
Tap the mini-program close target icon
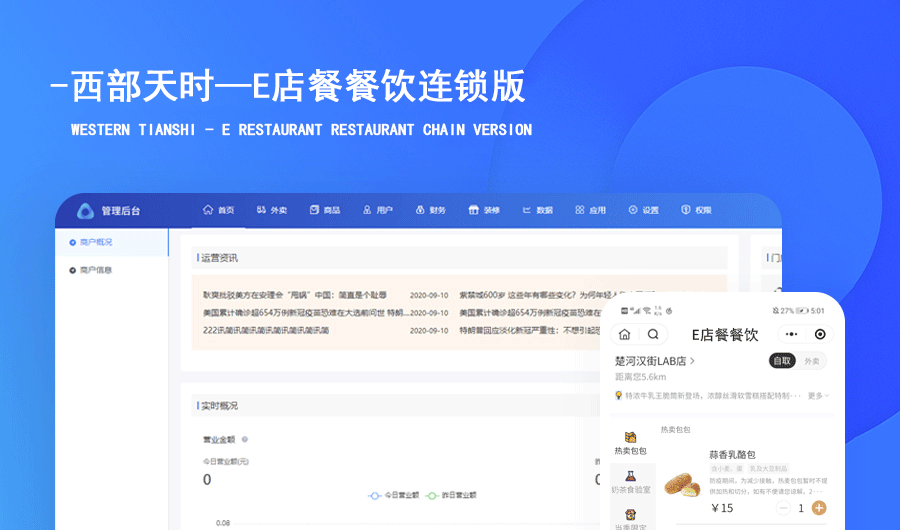click(820, 334)
